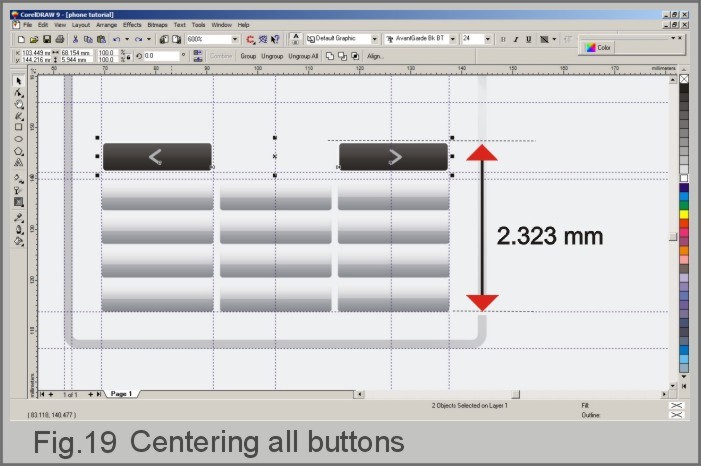Click the Ungroup All button

[303, 56]
